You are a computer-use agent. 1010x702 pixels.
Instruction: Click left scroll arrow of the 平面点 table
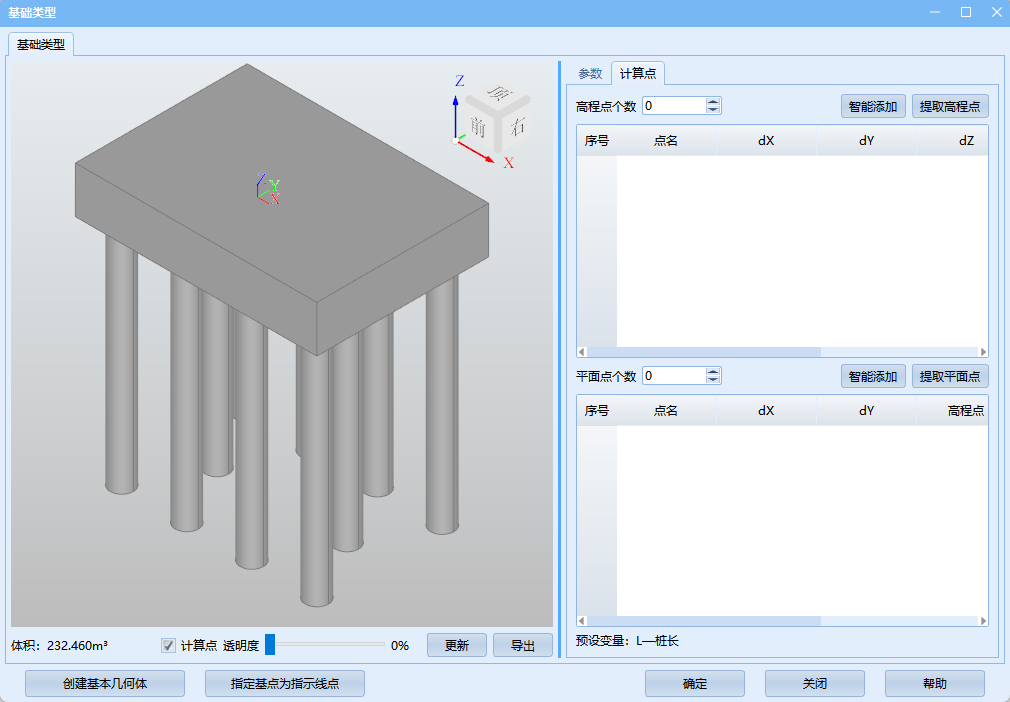[x=582, y=621]
